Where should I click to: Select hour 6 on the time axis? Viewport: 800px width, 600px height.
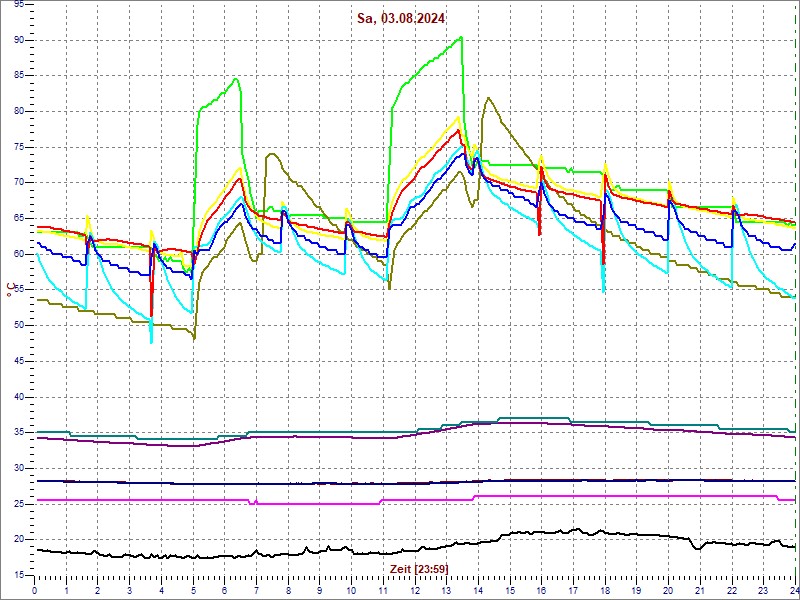tap(225, 591)
